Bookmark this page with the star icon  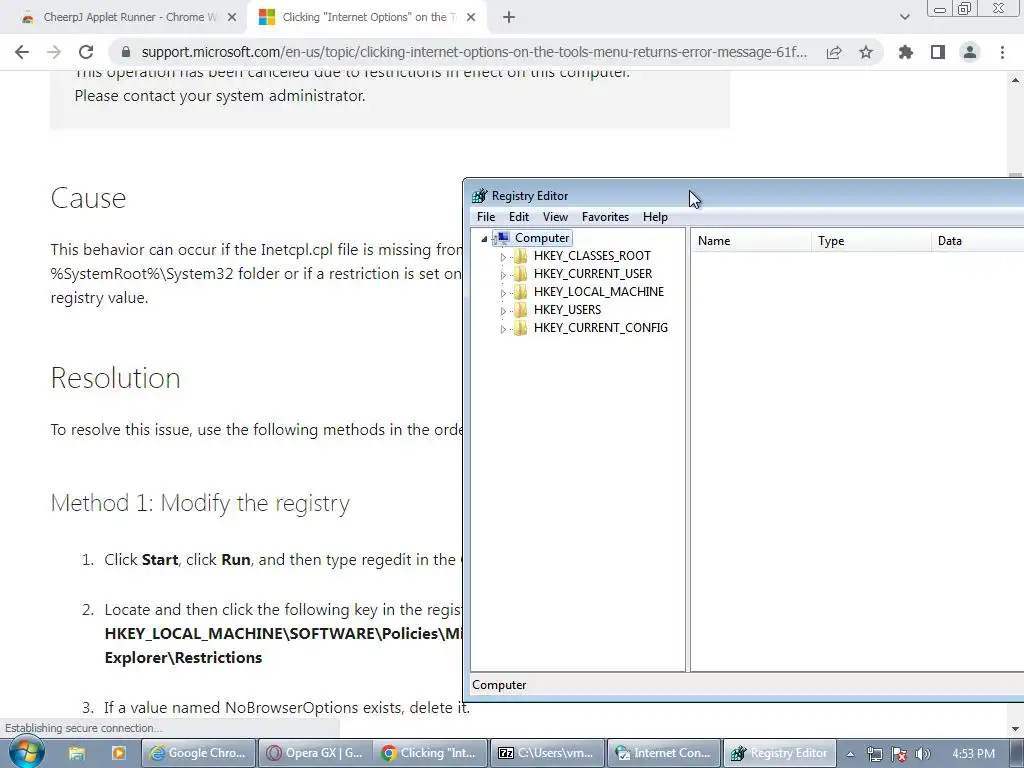[x=866, y=52]
